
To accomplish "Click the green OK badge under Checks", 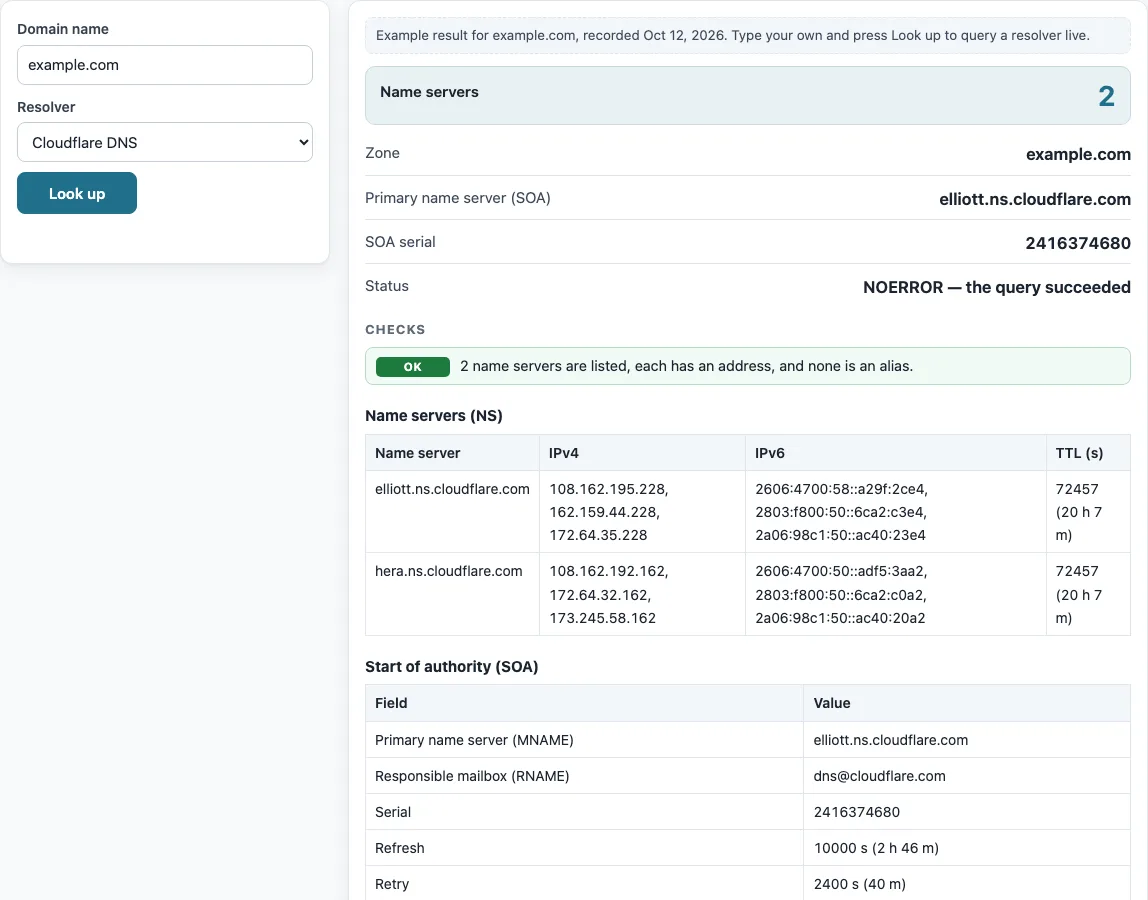I will [x=413, y=367].
